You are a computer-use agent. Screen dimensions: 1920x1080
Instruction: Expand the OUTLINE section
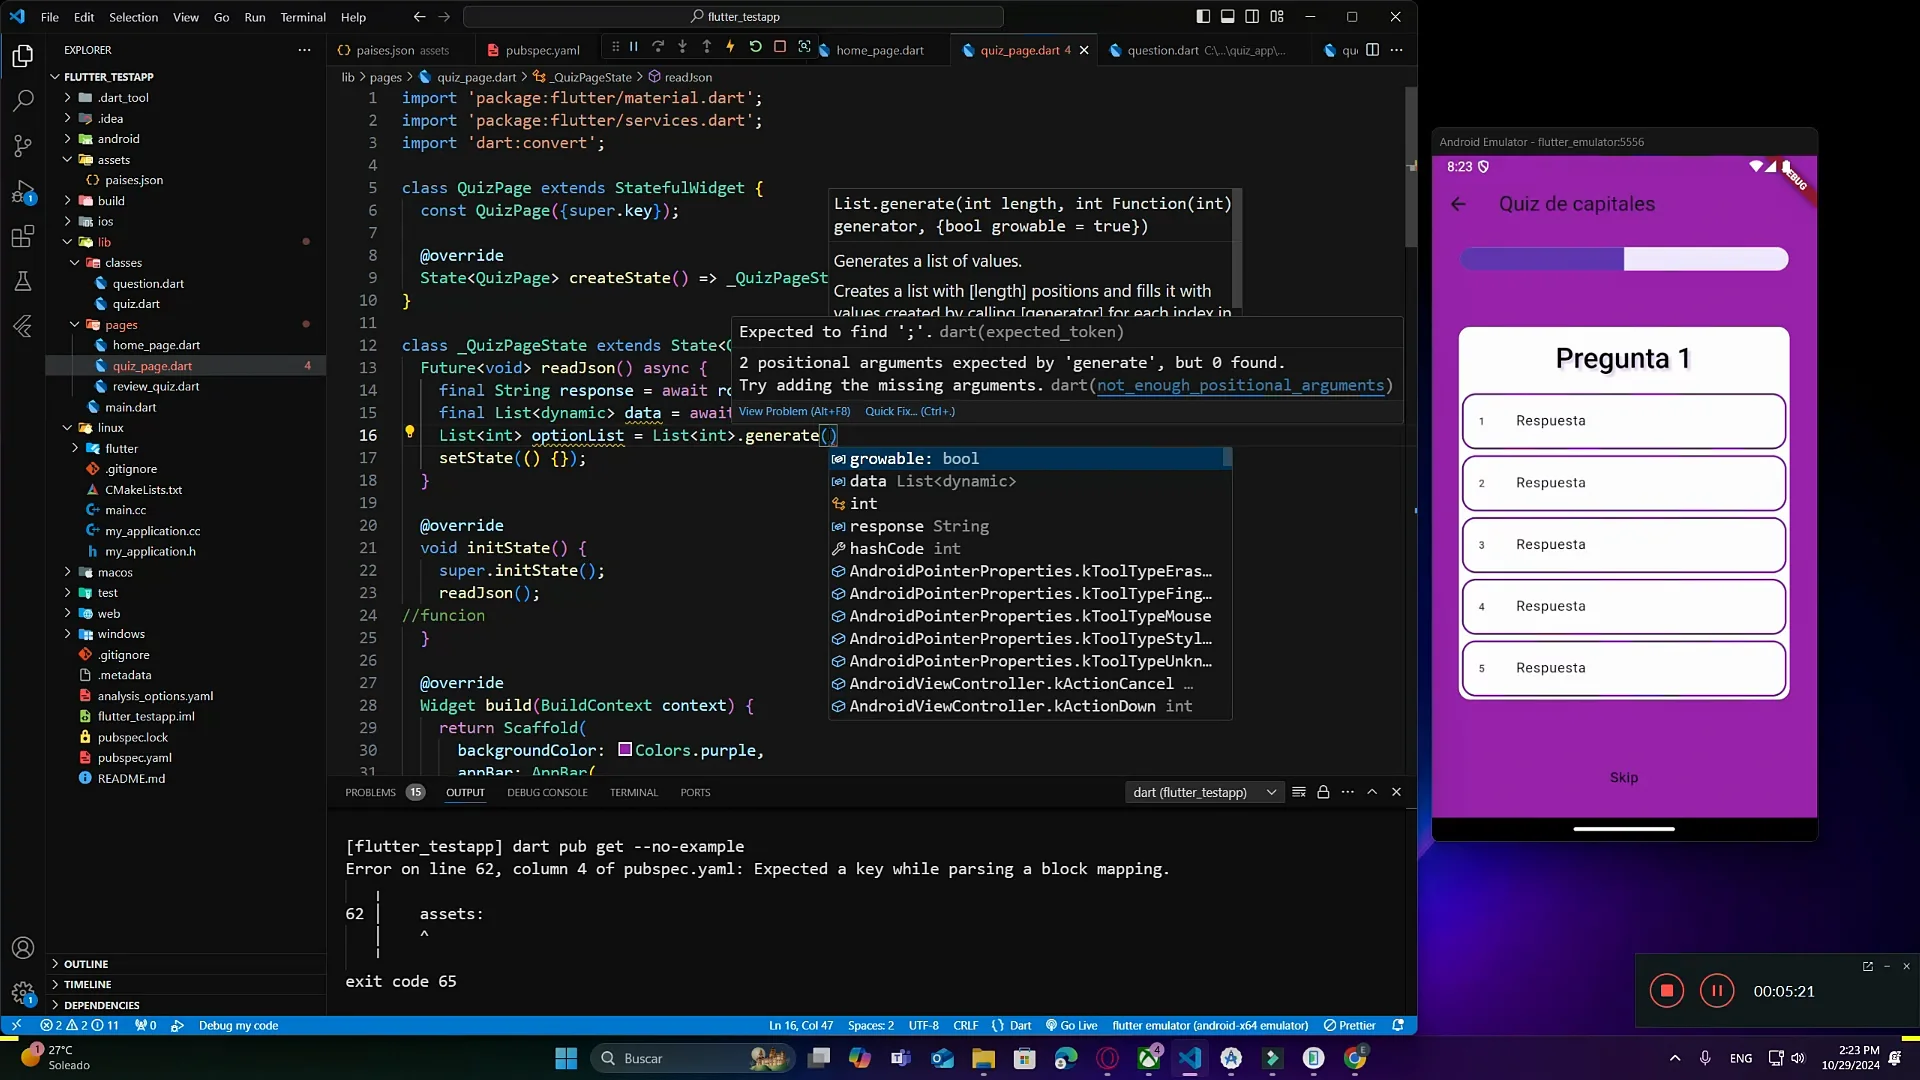(x=86, y=964)
